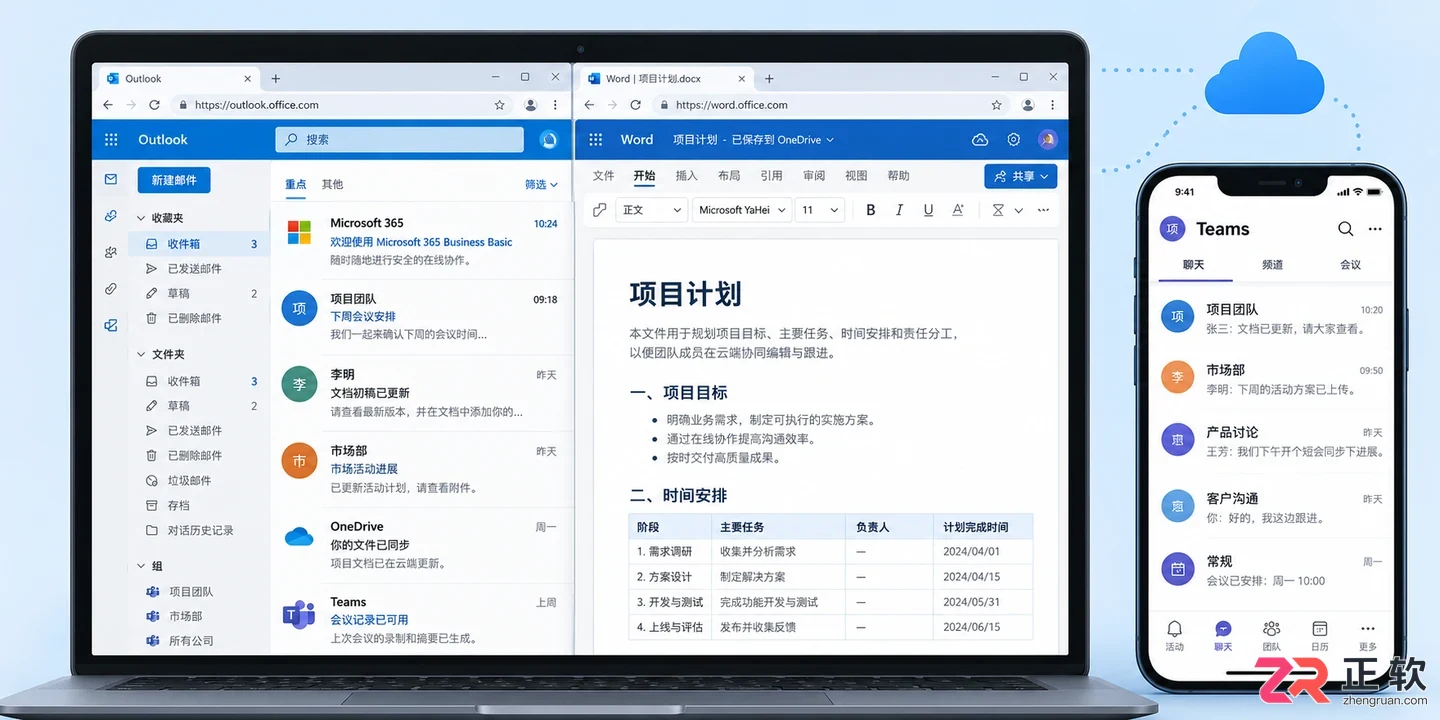The image size is (1440, 720).
Task: Click 新建邮件 new mail button
Action: coord(174,180)
